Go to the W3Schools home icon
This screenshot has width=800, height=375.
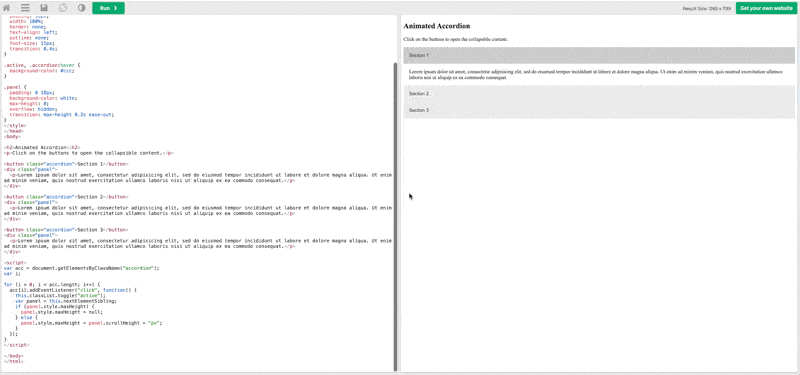(x=7, y=8)
